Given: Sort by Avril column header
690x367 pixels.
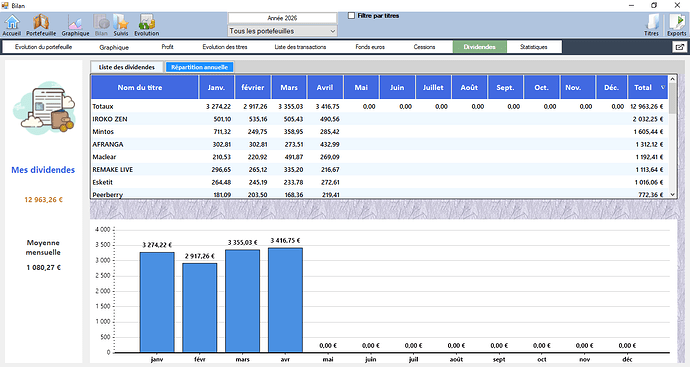Looking at the screenshot, I should click(x=325, y=88).
